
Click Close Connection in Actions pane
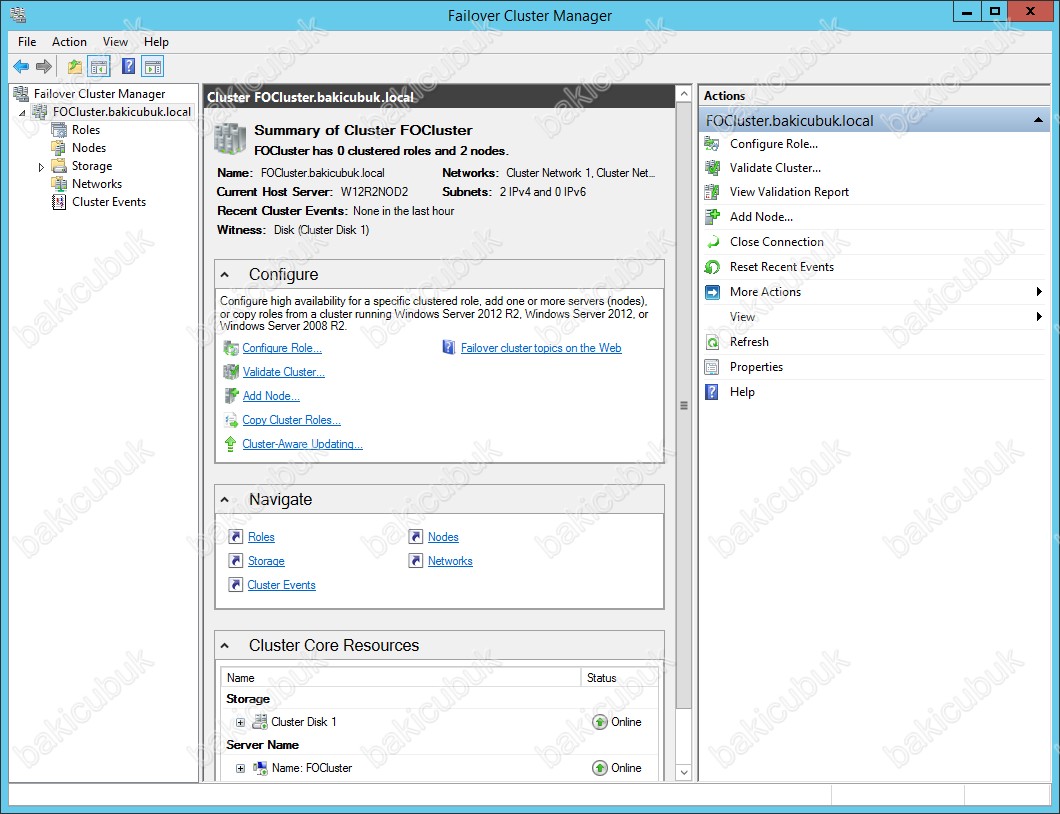pos(777,242)
